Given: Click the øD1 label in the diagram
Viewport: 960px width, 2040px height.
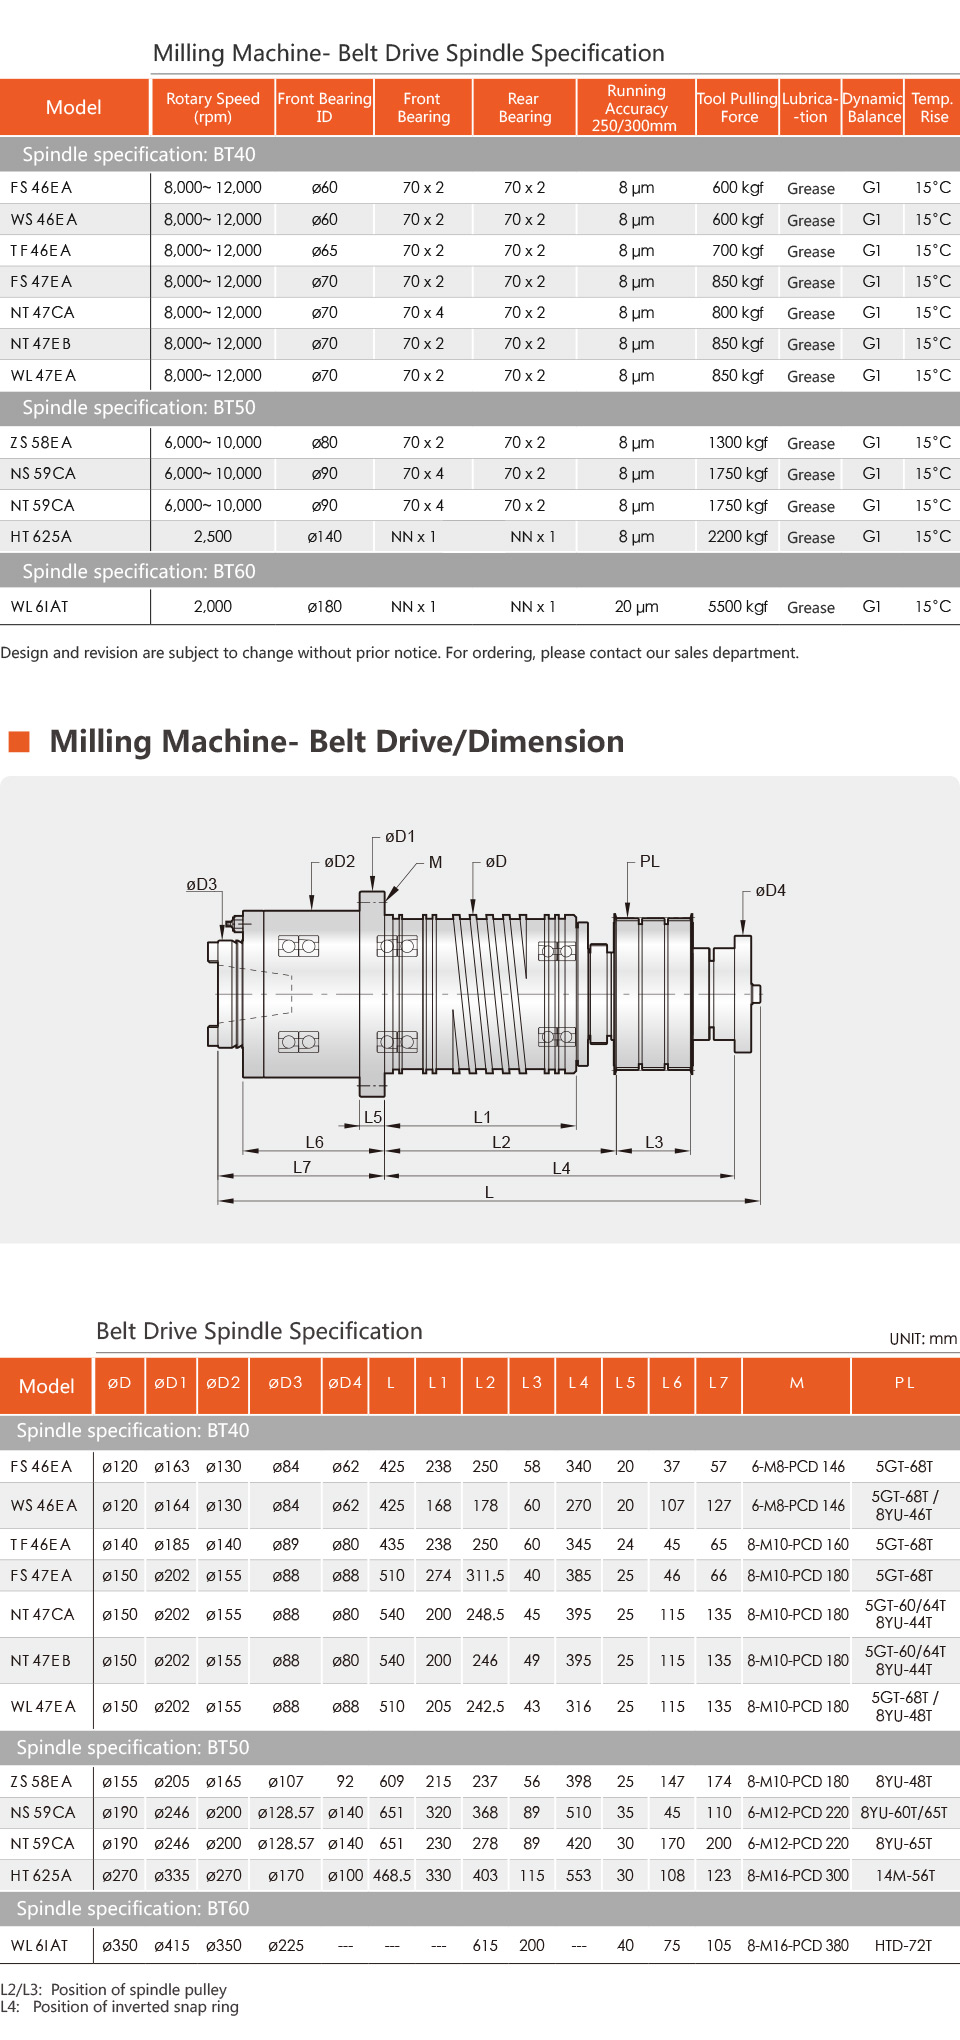Looking at the screenshot, I should pyautogui.click(x=400, y=836).
